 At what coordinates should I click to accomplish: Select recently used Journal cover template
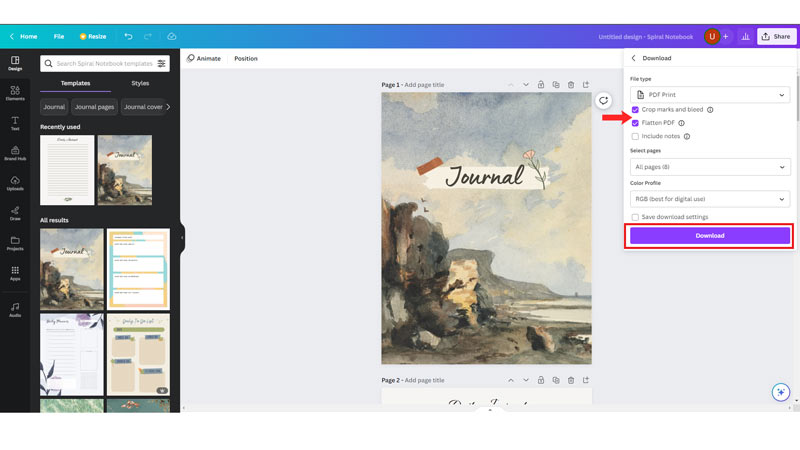click(124, 170)
